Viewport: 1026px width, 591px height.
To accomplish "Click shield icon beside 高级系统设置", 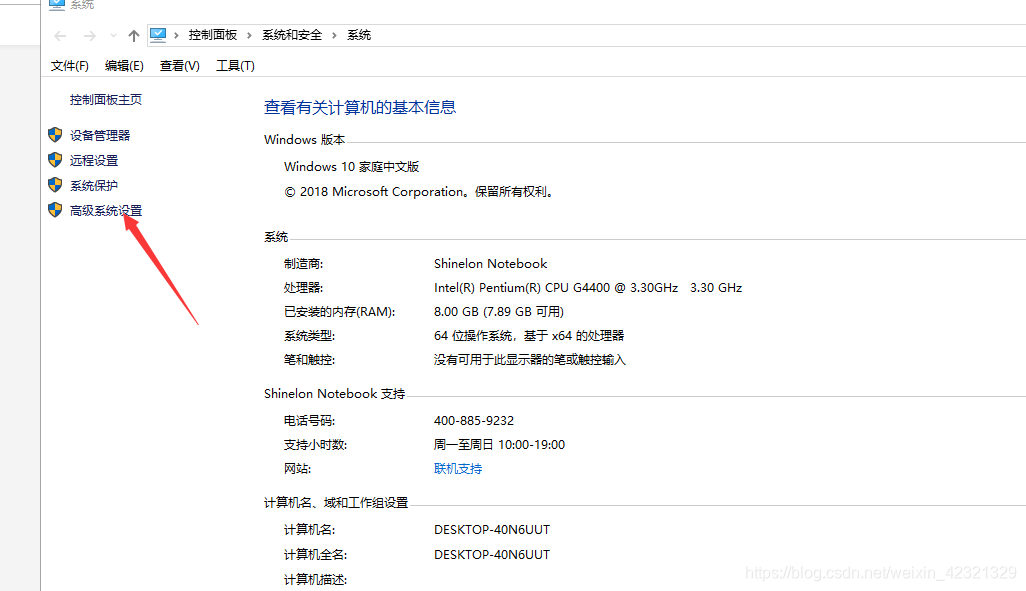I will coord(55,209).
